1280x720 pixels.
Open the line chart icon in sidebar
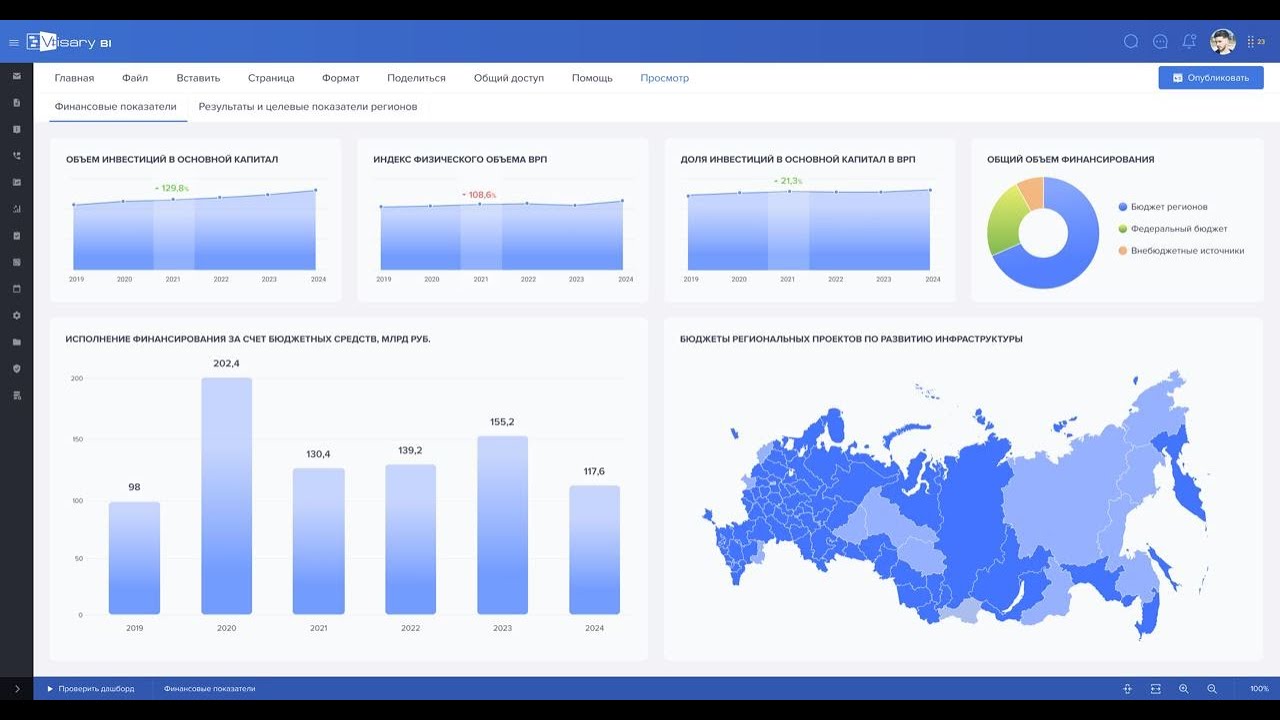pos(17,183)
